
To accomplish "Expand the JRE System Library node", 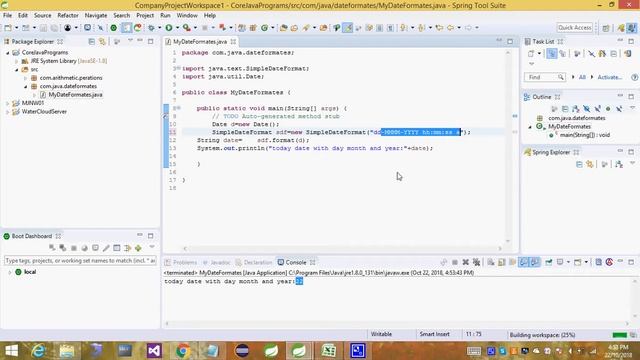I will click(17, 61).
